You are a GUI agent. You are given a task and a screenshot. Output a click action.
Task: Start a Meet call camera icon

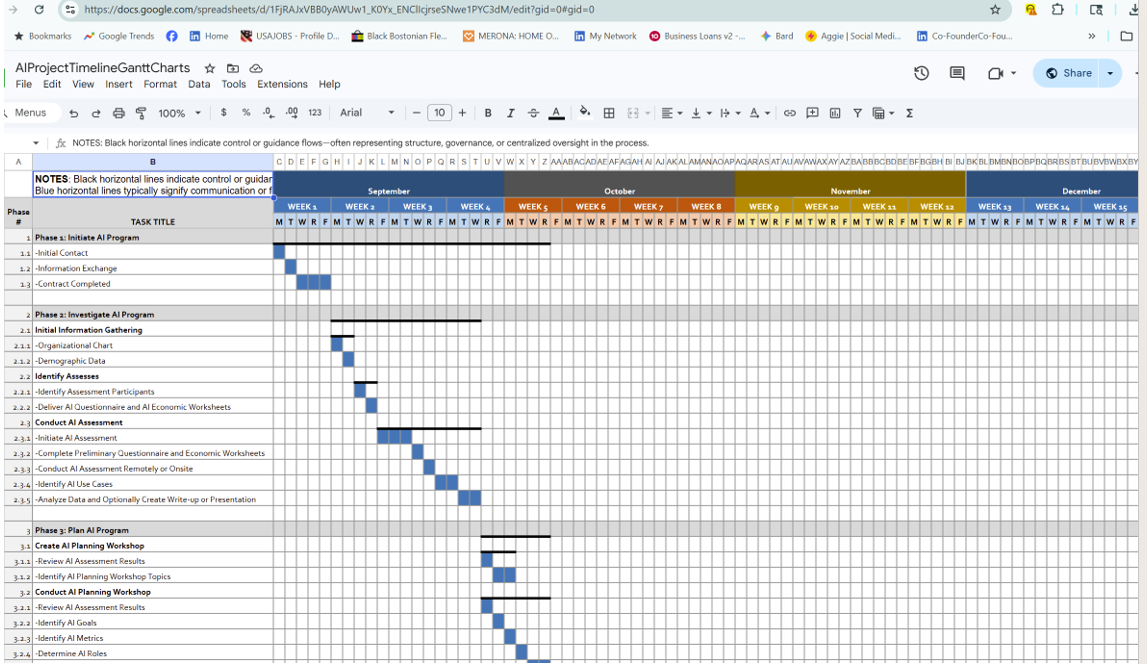995,73
